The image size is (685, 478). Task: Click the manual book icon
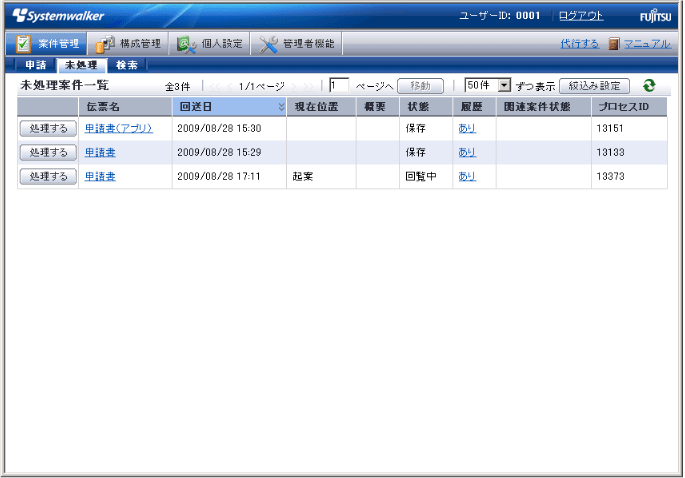tap(614, 44)
